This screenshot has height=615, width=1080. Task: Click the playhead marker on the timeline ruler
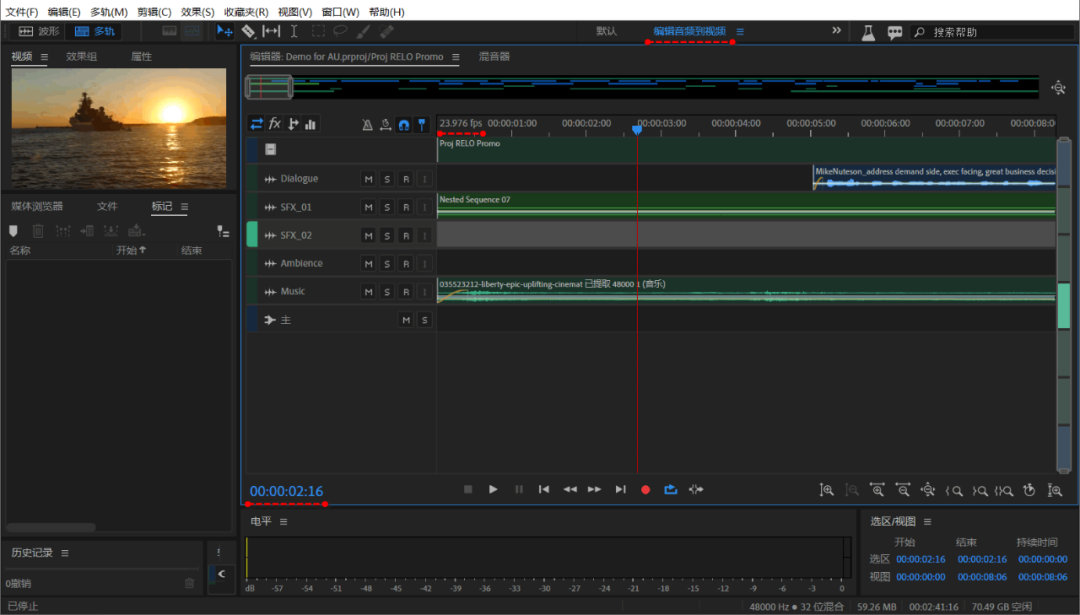637,129
